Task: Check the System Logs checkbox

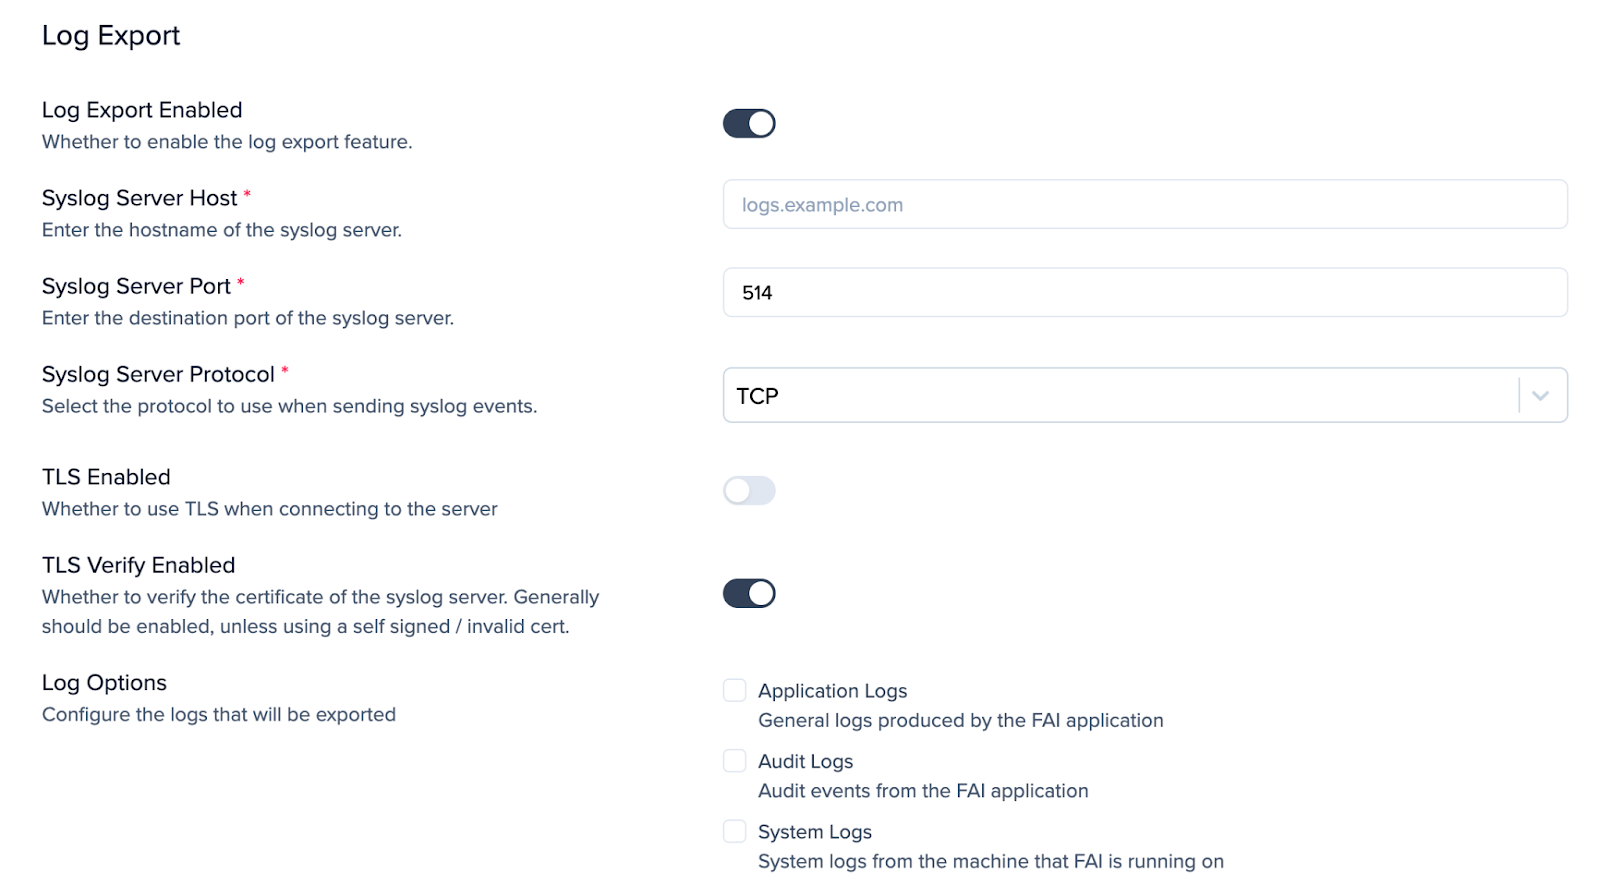Action: [x=734, y=830]
